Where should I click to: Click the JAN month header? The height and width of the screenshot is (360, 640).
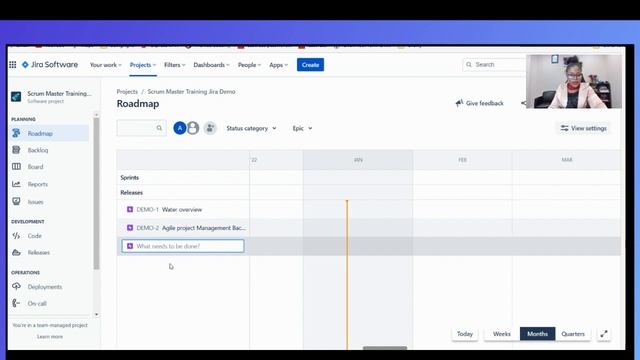358,160
